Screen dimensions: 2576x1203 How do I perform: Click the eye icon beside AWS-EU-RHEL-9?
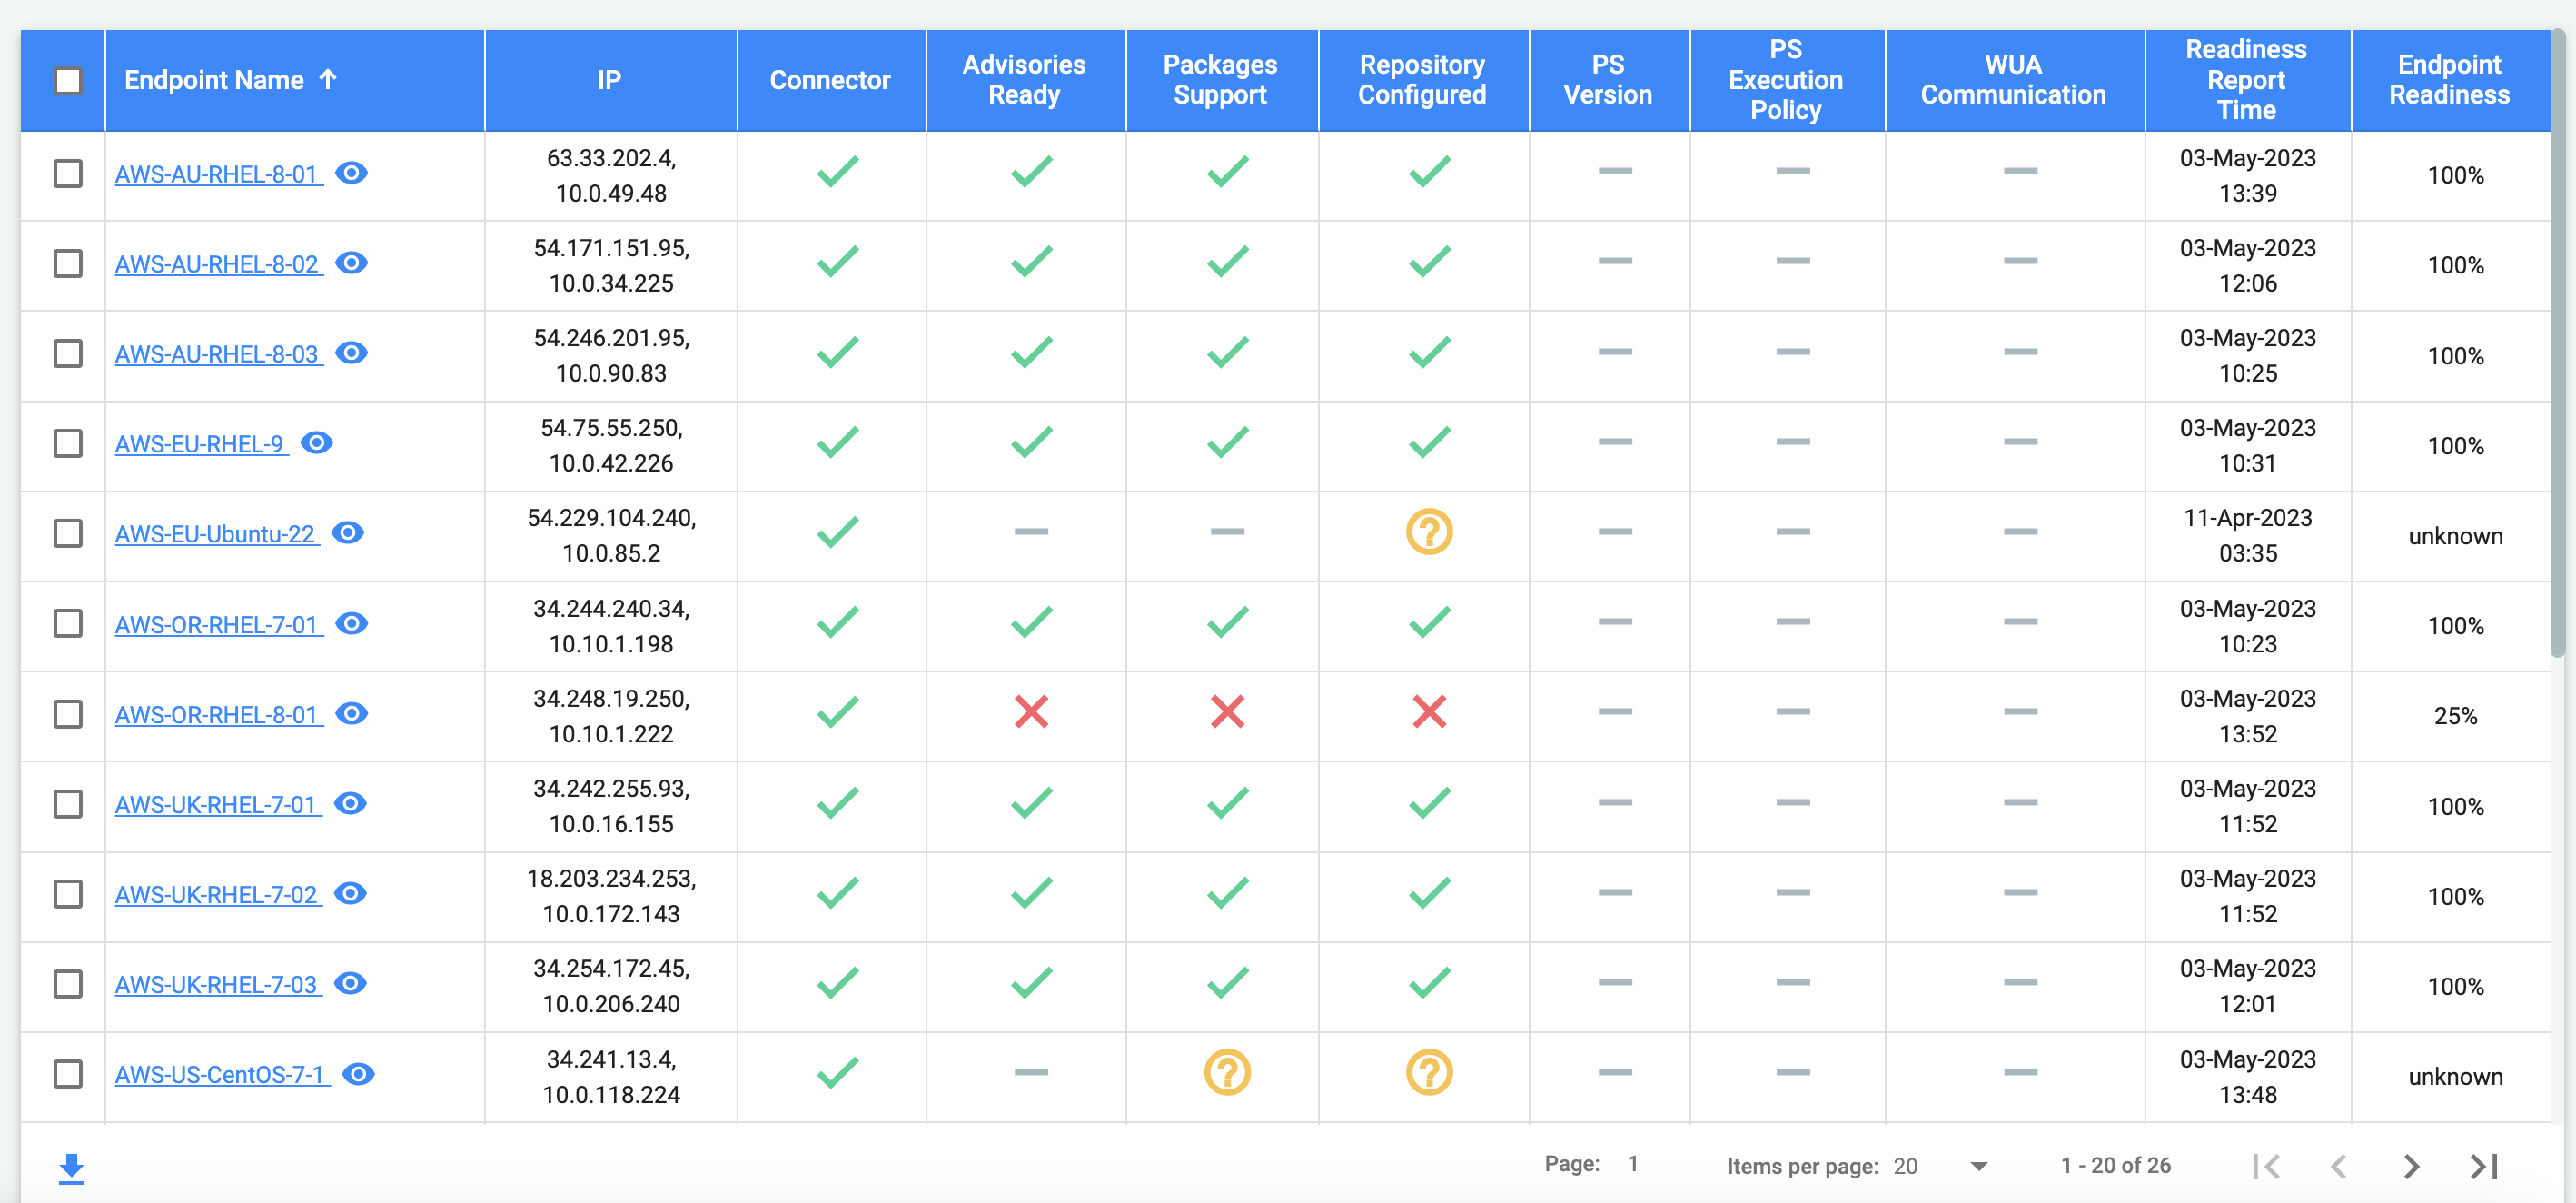click(317, 443)
